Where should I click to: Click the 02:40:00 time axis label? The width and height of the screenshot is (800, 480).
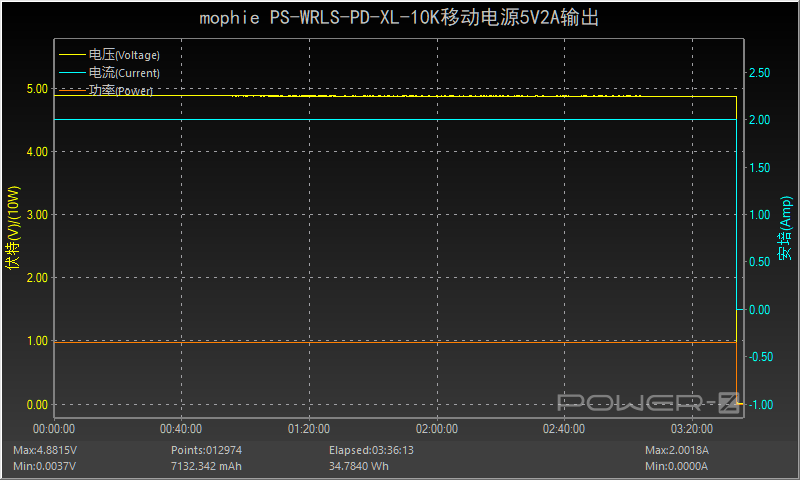(564, 429)
